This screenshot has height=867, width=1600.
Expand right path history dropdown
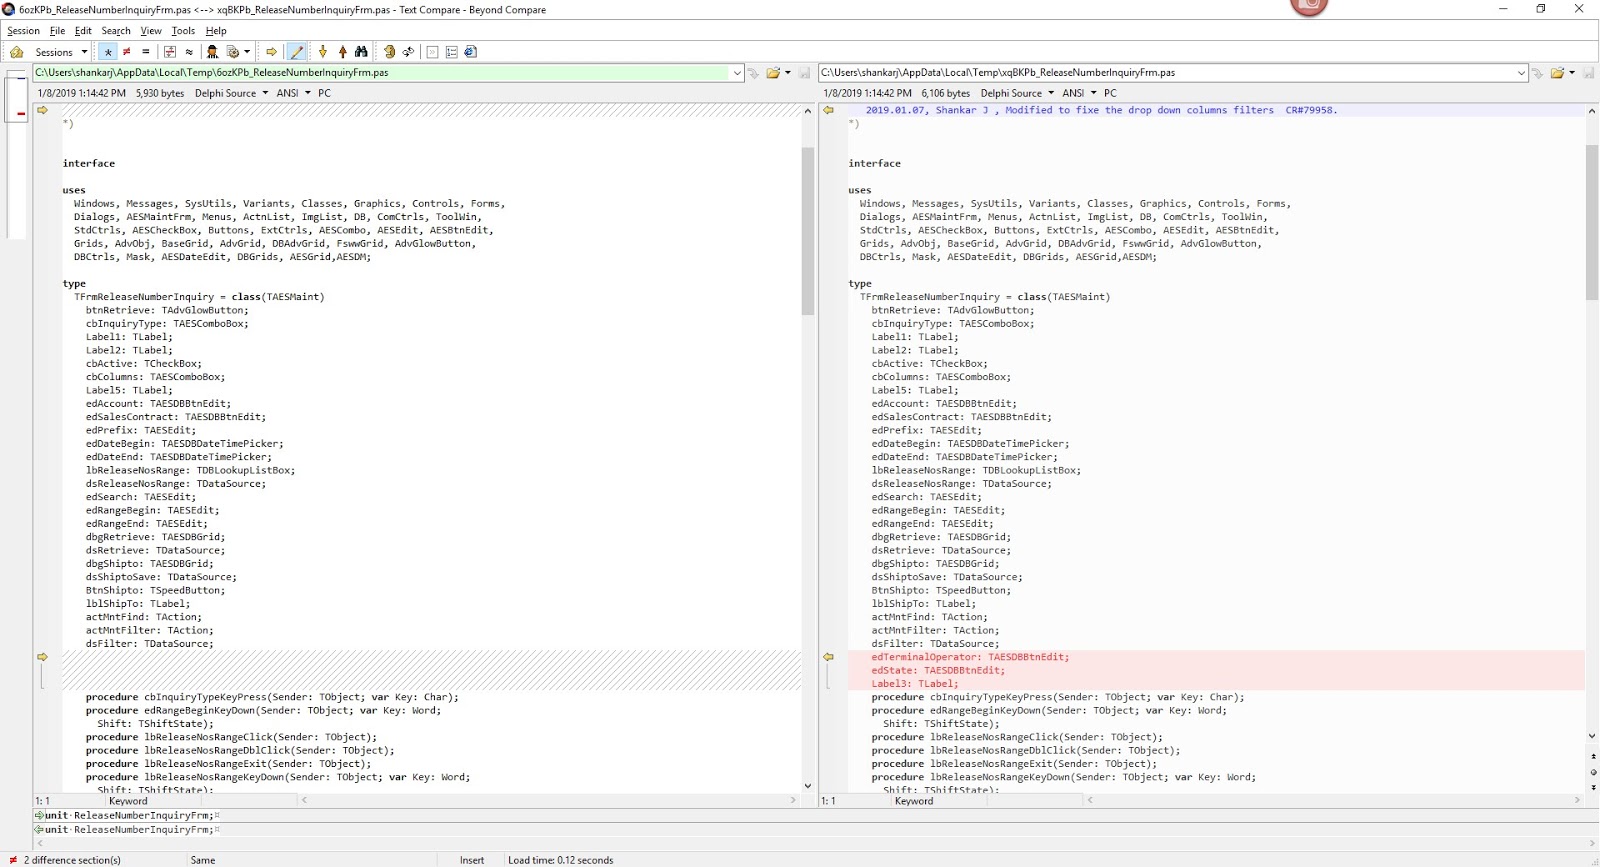click(x=1522, y=73)
